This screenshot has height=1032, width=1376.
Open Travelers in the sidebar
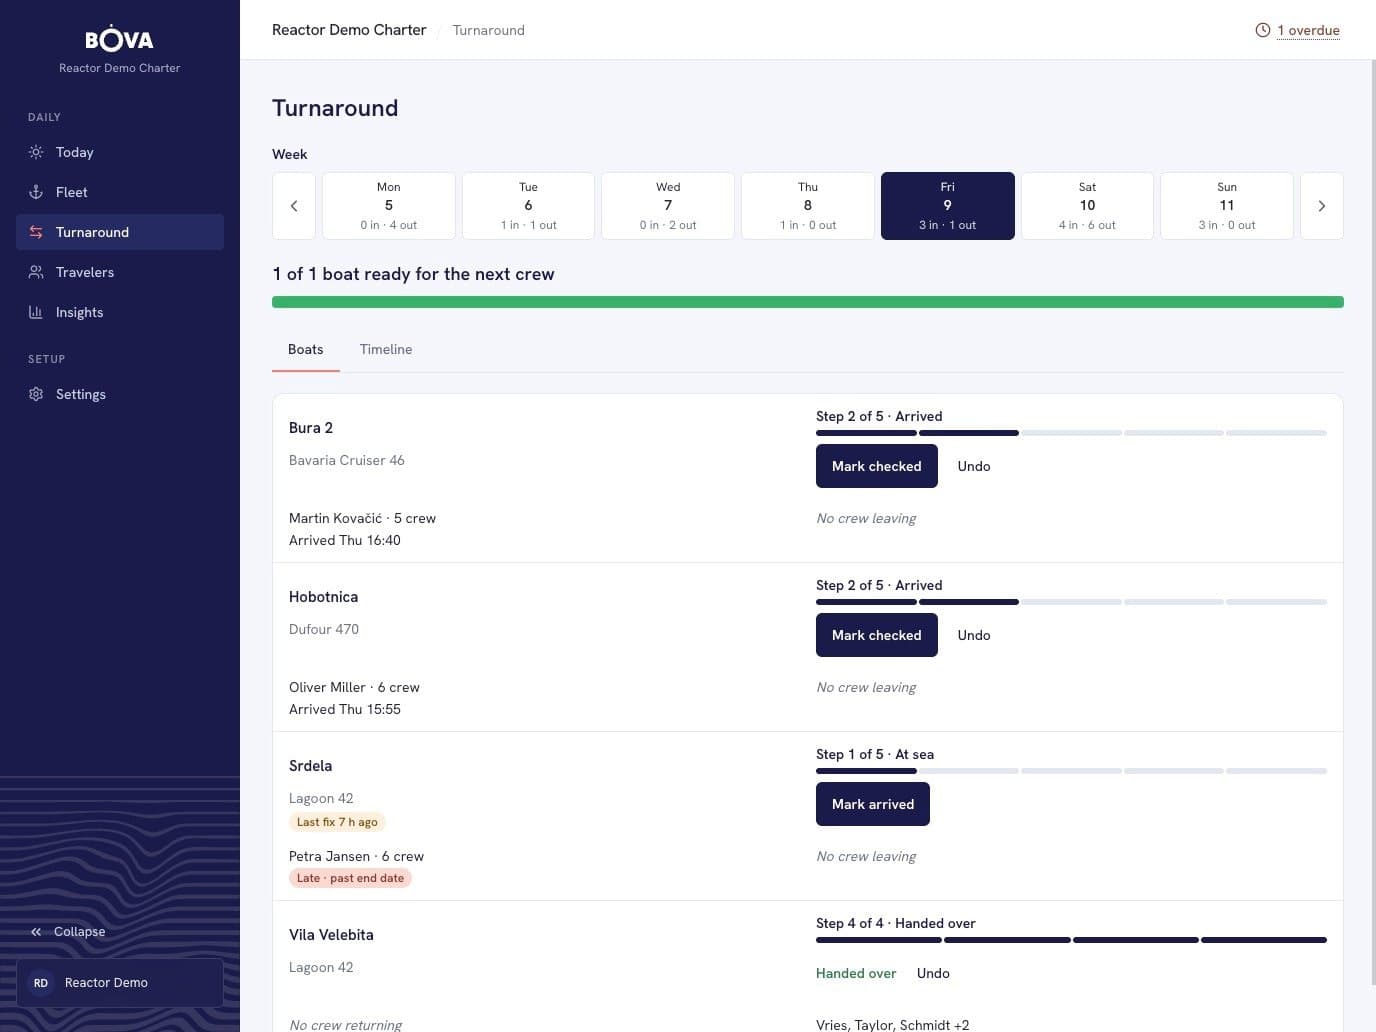(x=120, y=272)
